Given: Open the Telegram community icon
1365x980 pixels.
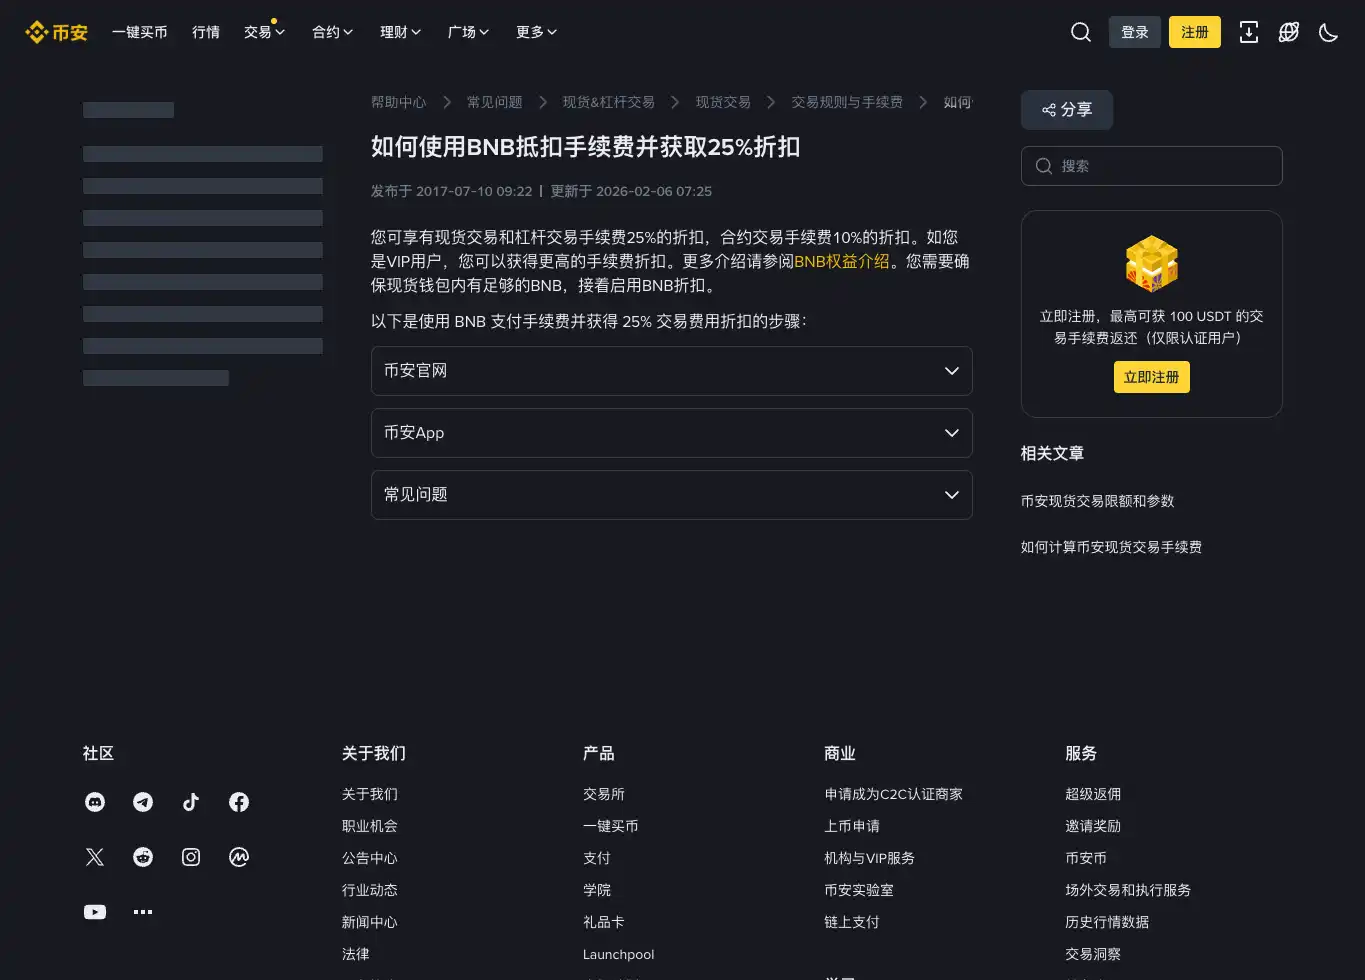Looking at the screenshot, I should [143, 802].
